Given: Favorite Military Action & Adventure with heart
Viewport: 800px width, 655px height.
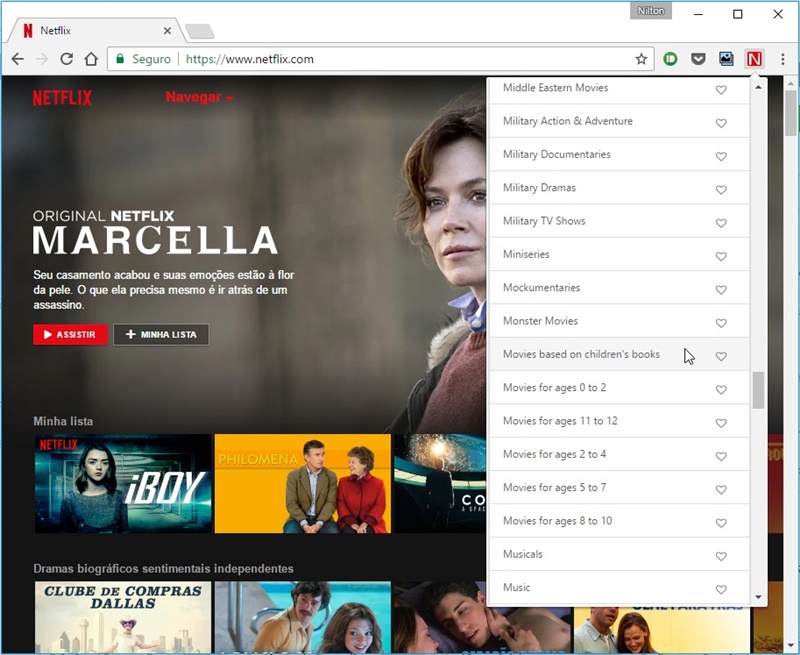Looking at the screenshot, I should click(721, 123).
